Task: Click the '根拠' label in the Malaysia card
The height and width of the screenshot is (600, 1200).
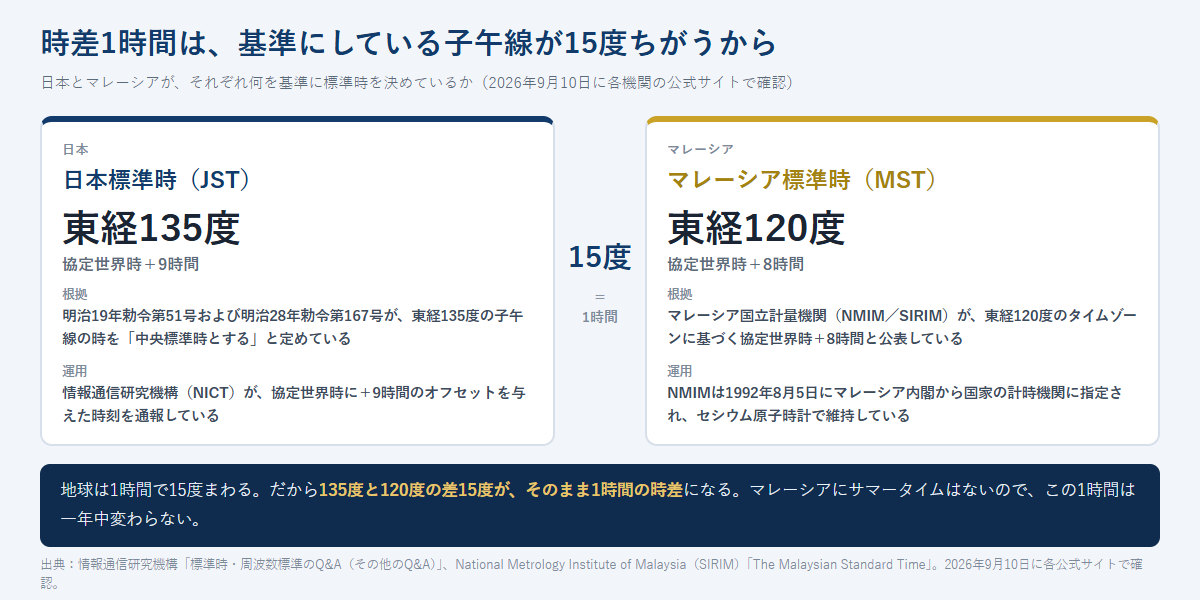Action: (680, 294)
